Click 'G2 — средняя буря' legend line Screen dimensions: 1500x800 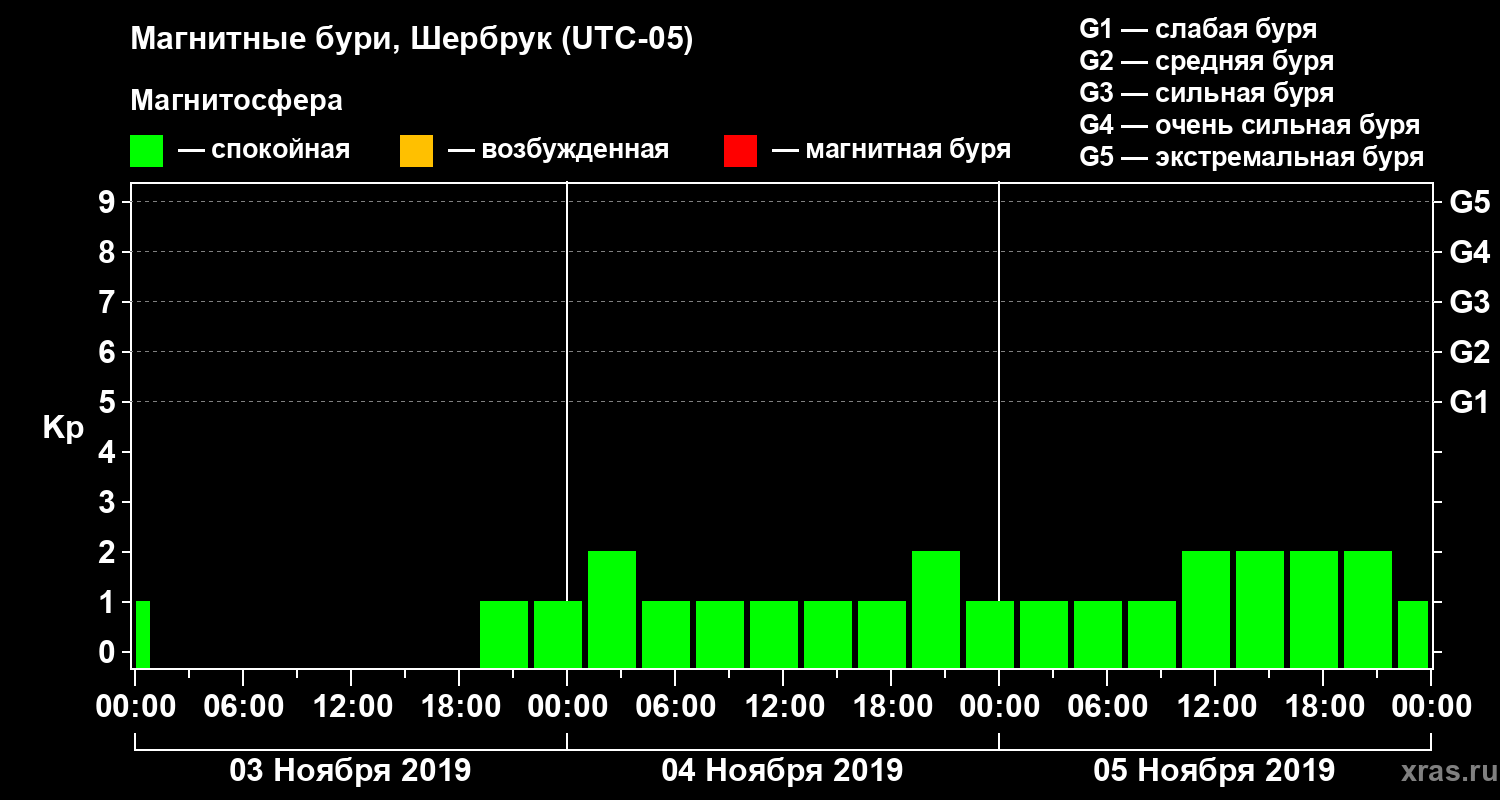coord(1206,60)
